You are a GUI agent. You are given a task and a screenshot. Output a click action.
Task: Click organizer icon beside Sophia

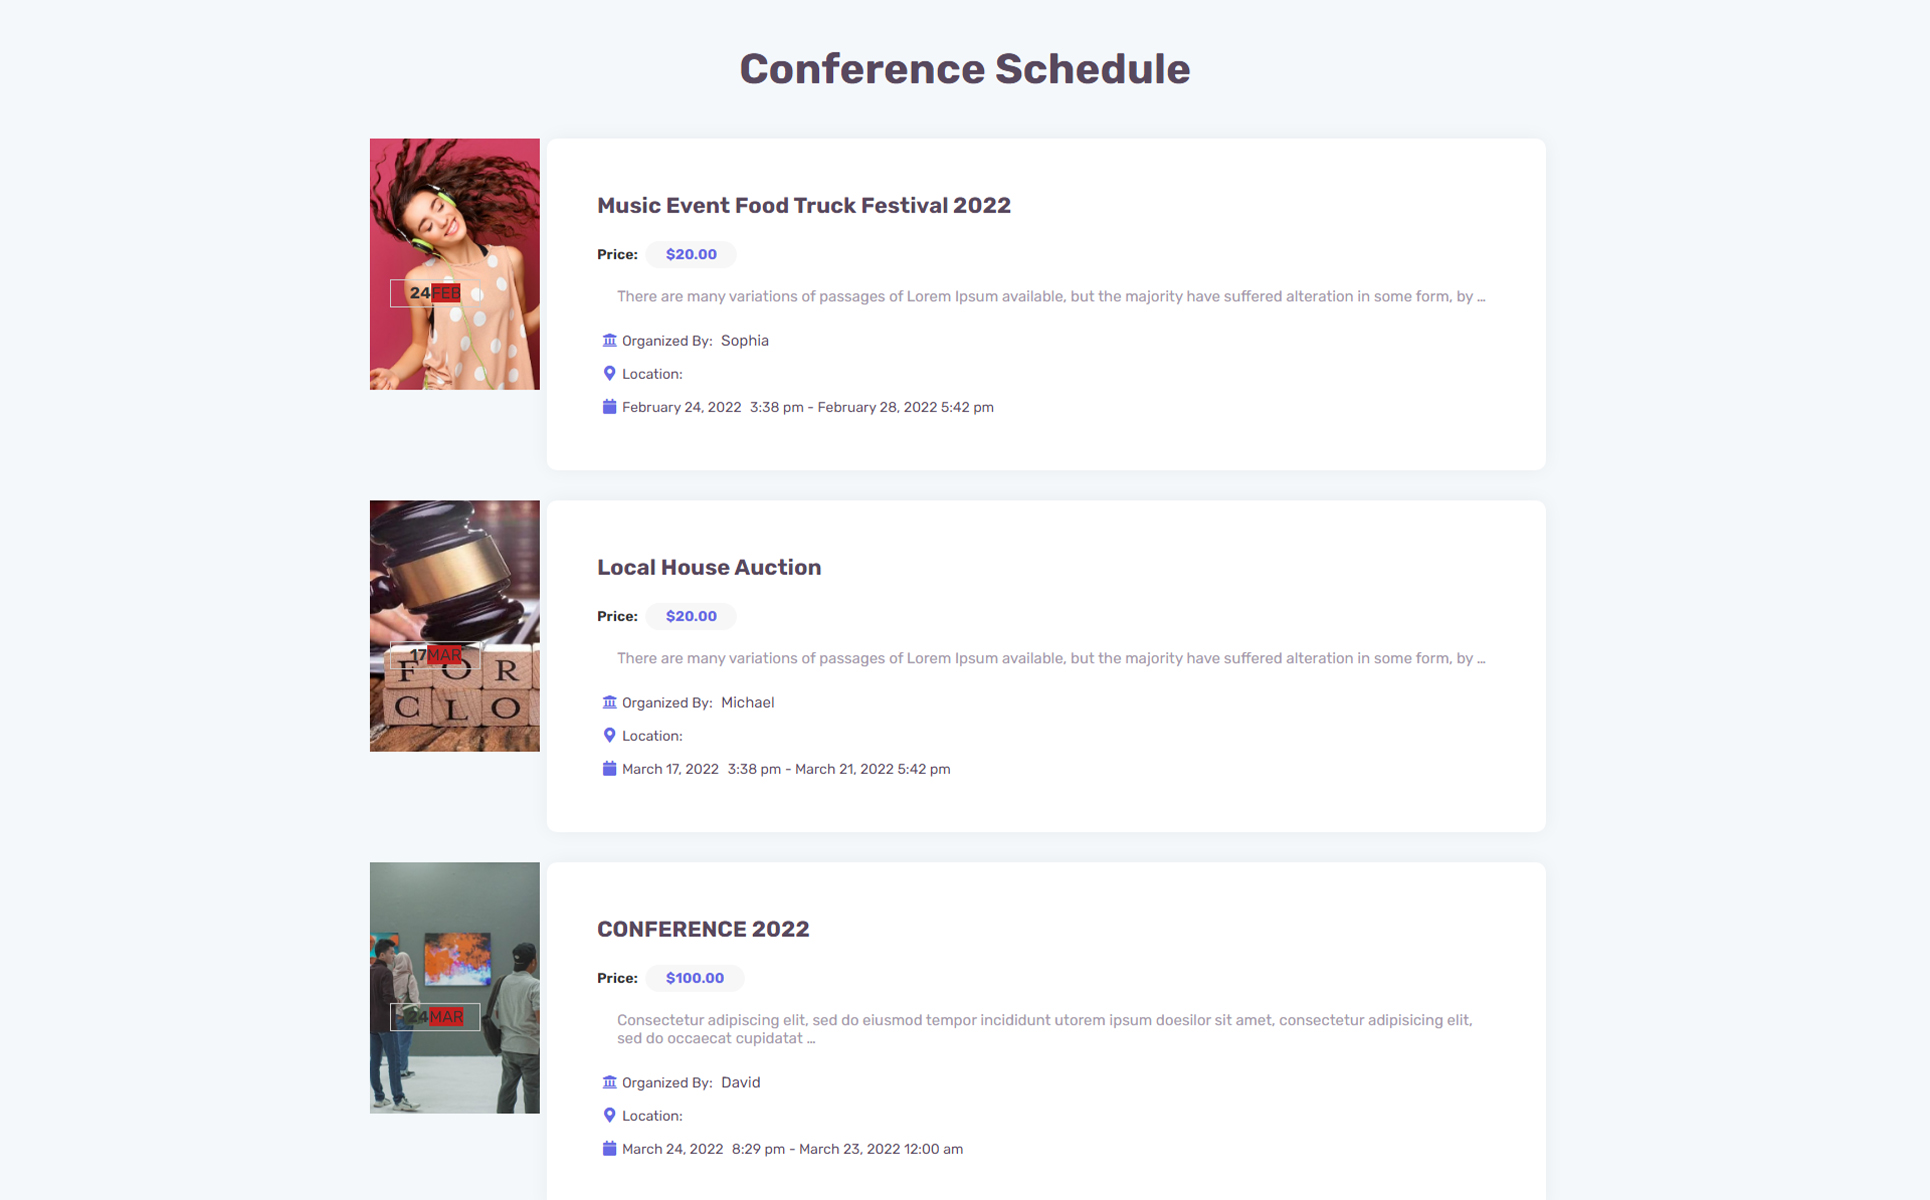609,340
